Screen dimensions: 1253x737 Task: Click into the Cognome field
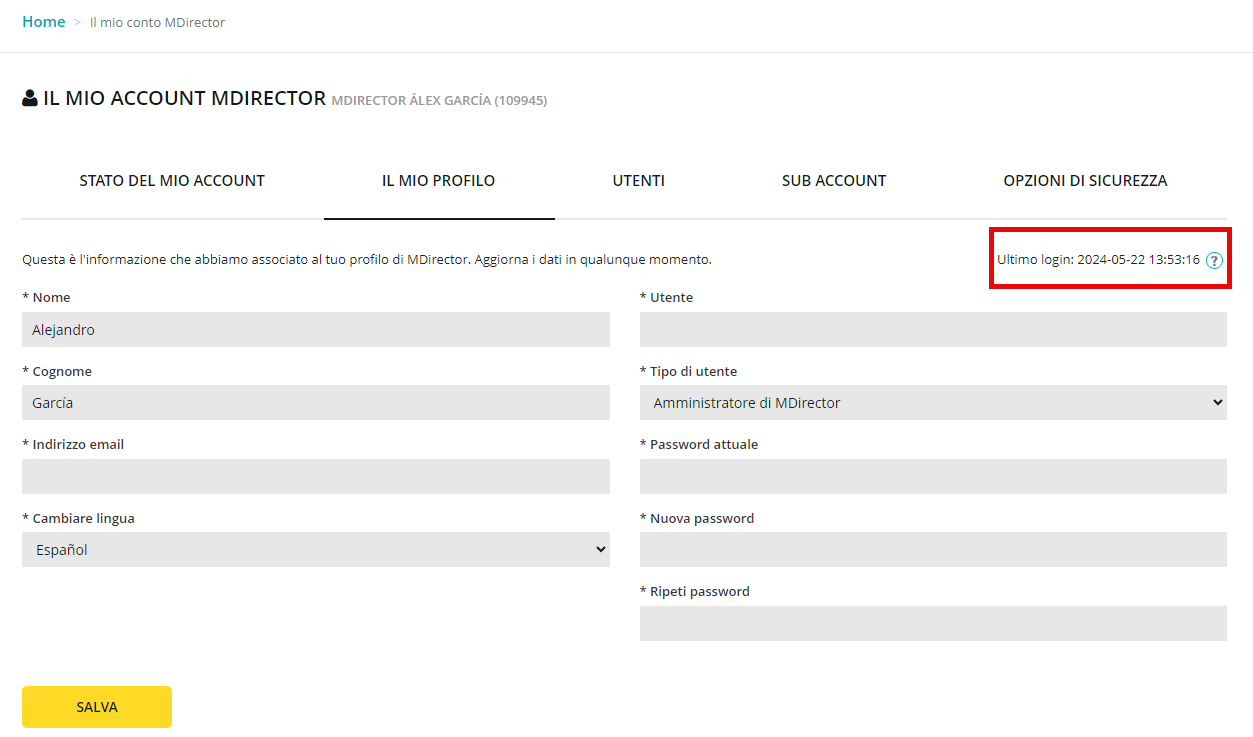tap(315, 403)
